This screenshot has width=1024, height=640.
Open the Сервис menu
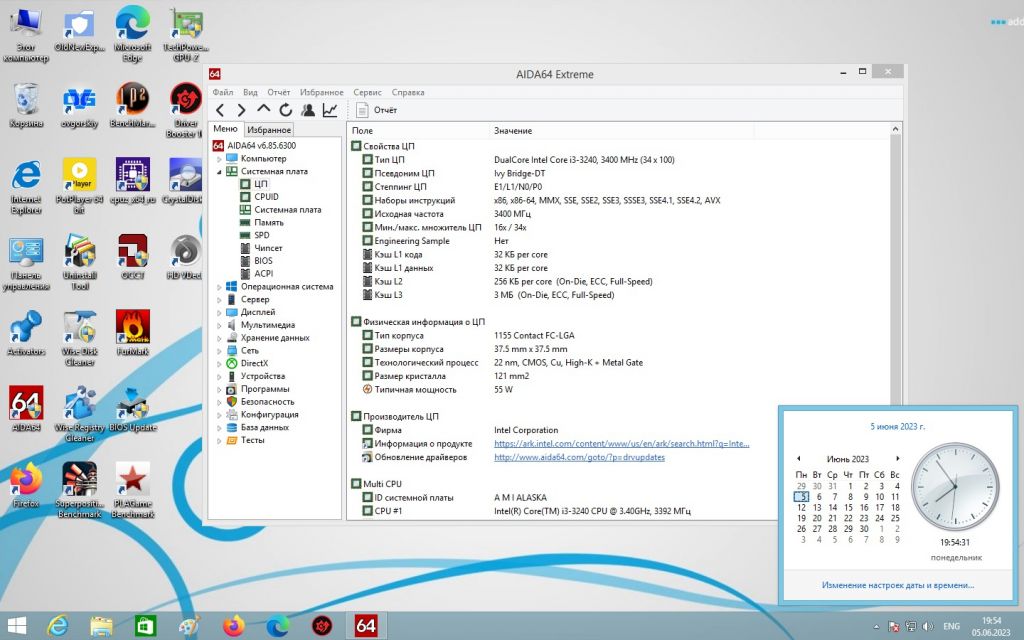[367, 92]
